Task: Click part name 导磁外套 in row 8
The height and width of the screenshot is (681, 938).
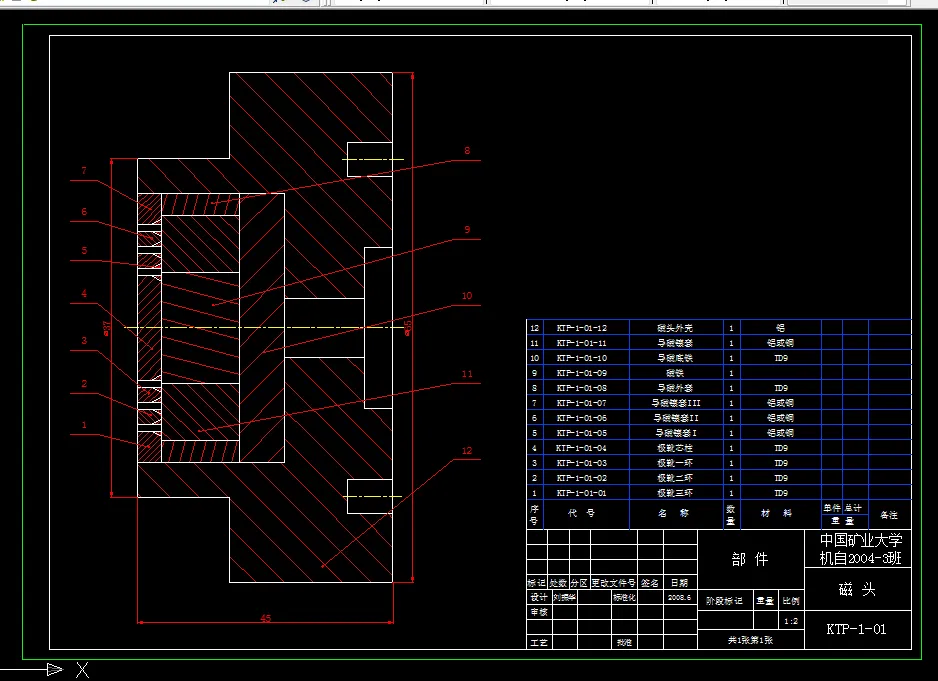Action: (675, 388)
